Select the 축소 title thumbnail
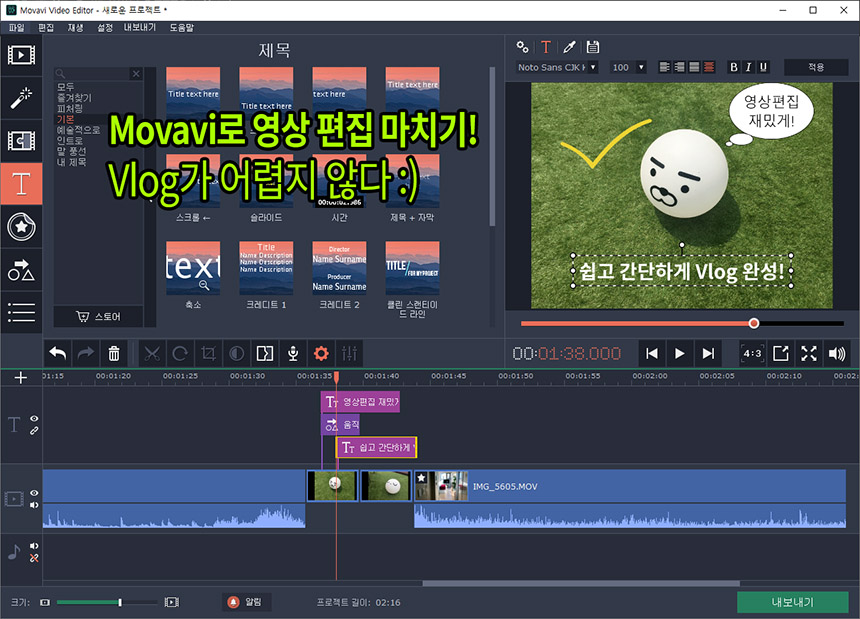 [x=193, y=268]
